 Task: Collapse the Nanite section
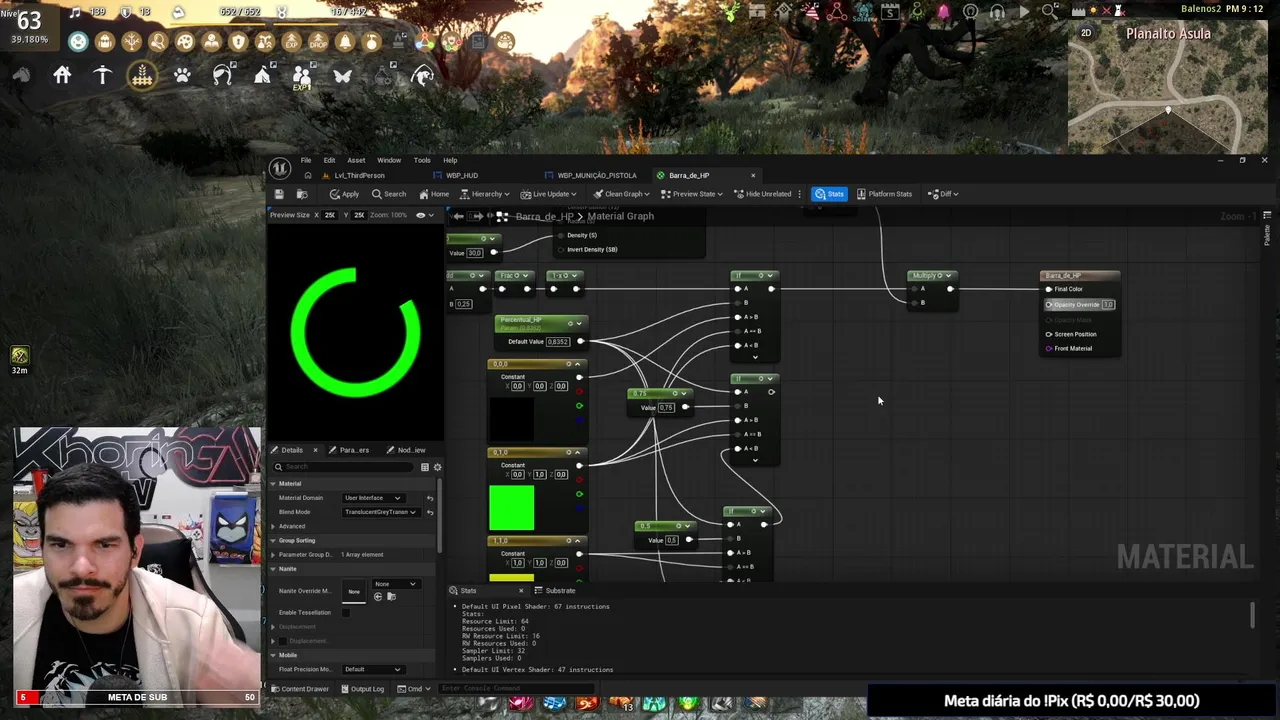point(273,569)
